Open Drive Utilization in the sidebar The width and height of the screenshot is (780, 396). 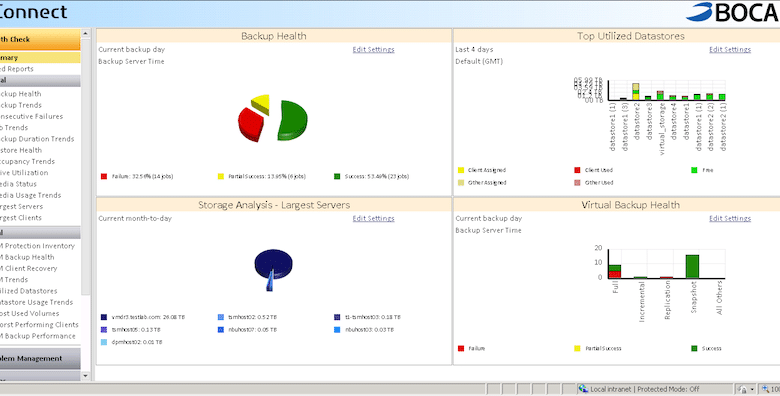click(x=24, y=173)
